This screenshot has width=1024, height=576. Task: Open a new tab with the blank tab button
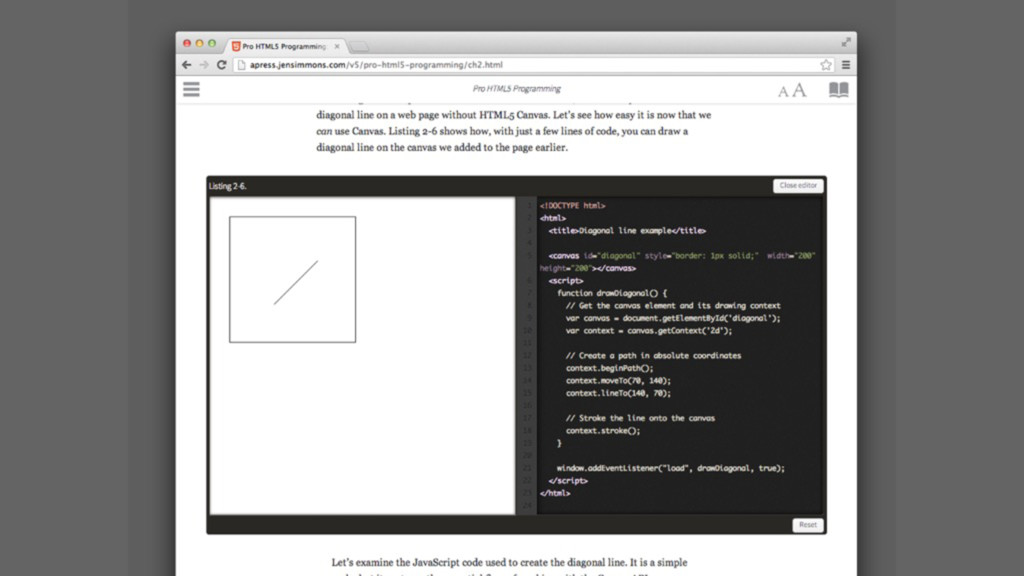[x=359, y=46]
